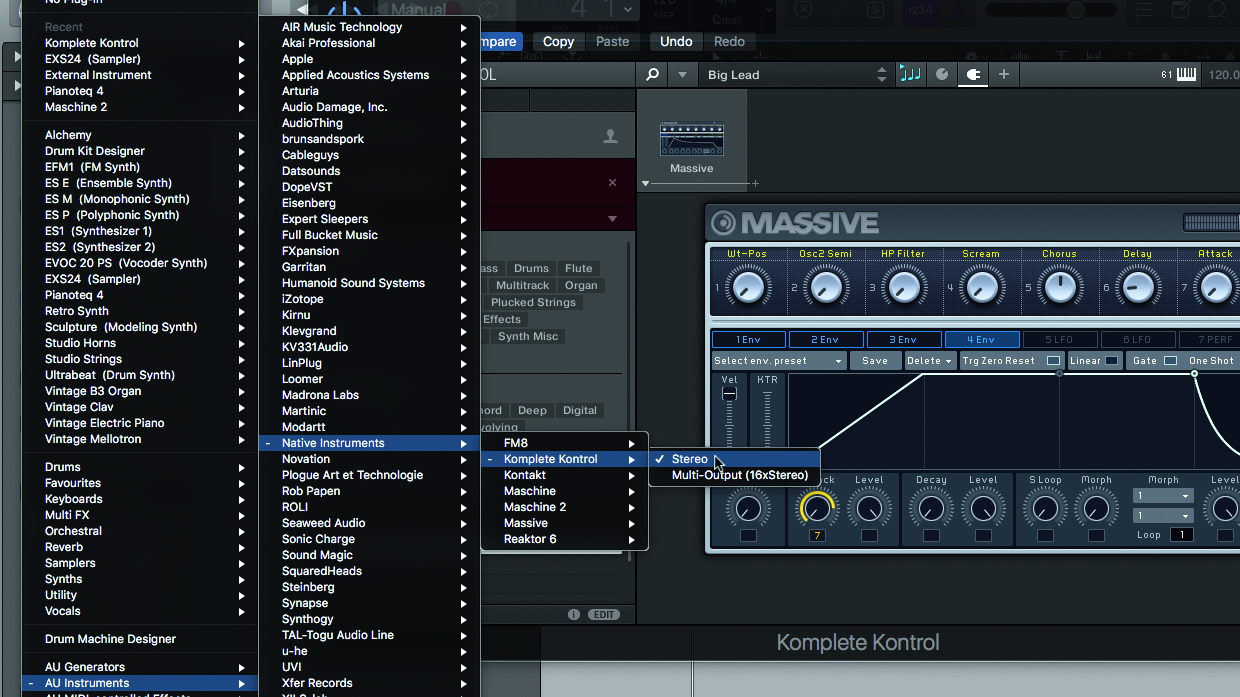Click the round perform knob icon

942,75
